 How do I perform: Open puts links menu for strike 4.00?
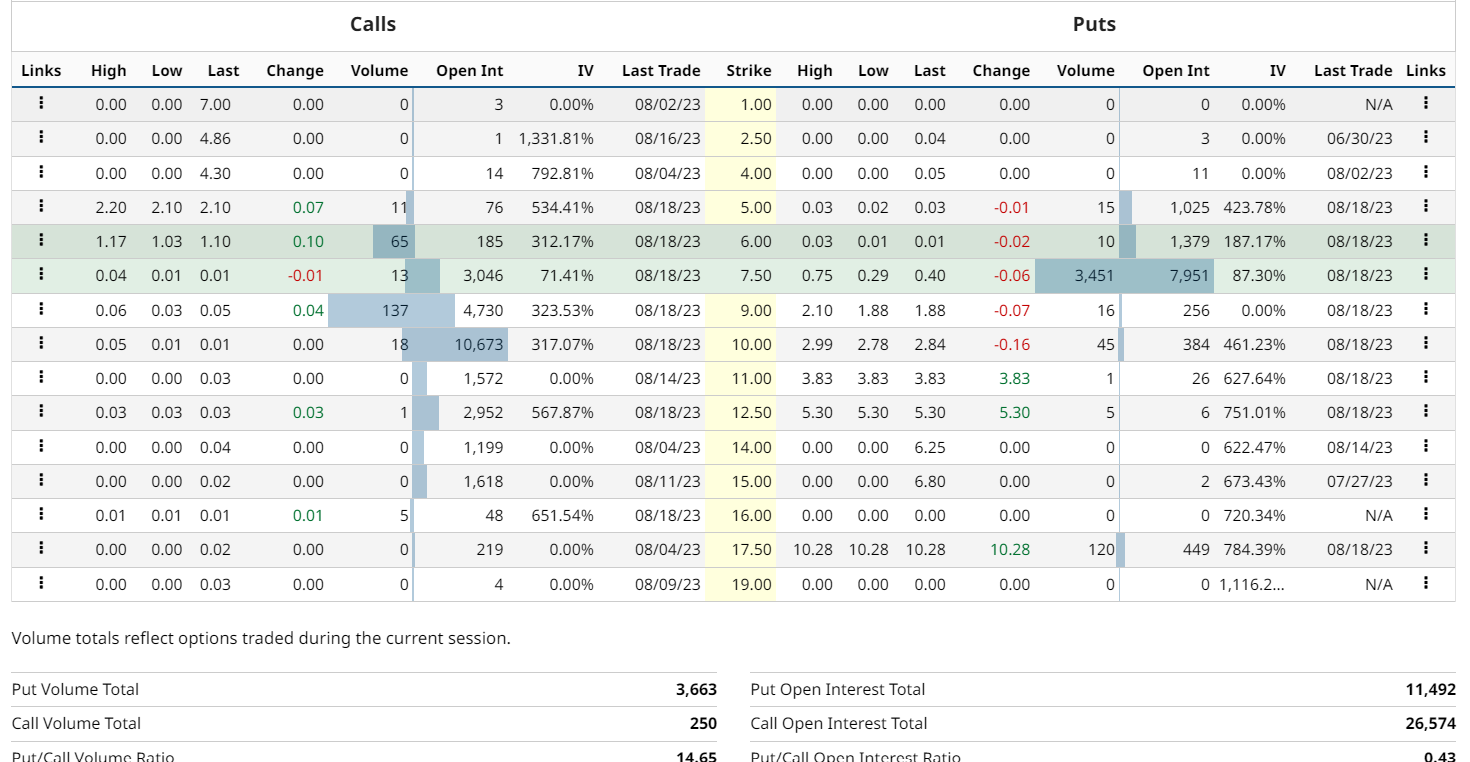coord(1425,172)
